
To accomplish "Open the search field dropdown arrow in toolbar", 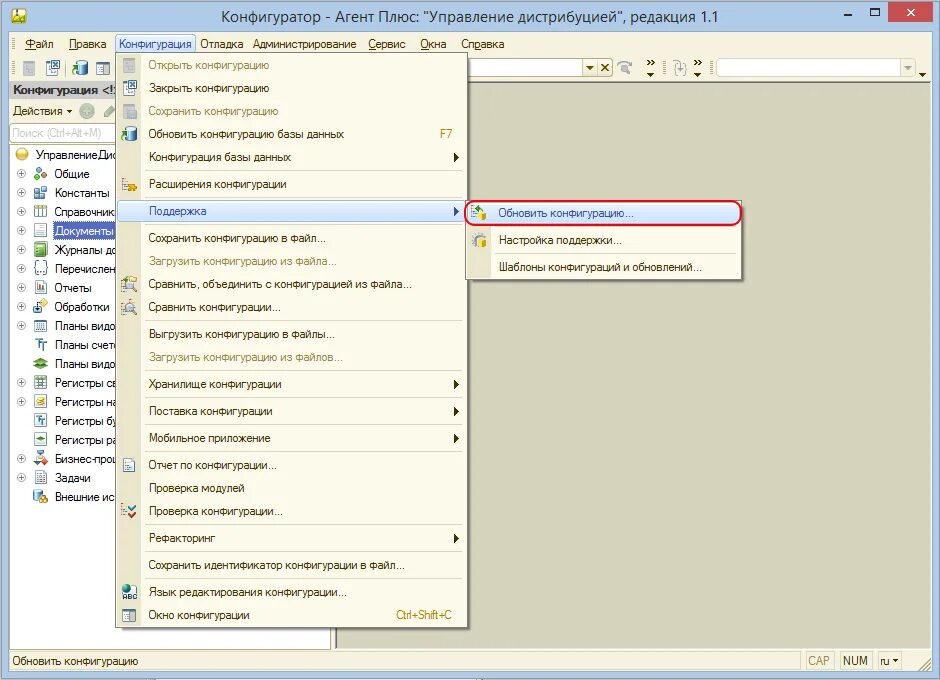I will click(x=590, y=68).
